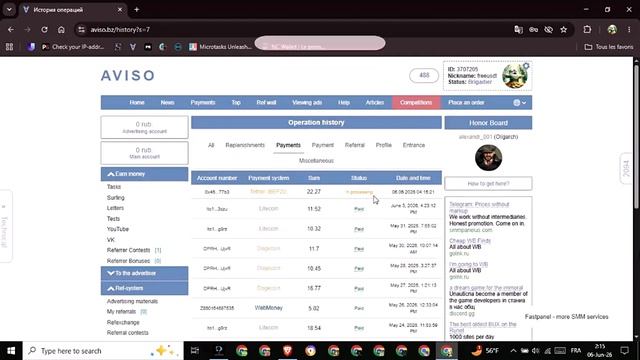
Task: Open the volume icon in system tray
Action: [536, 351]
